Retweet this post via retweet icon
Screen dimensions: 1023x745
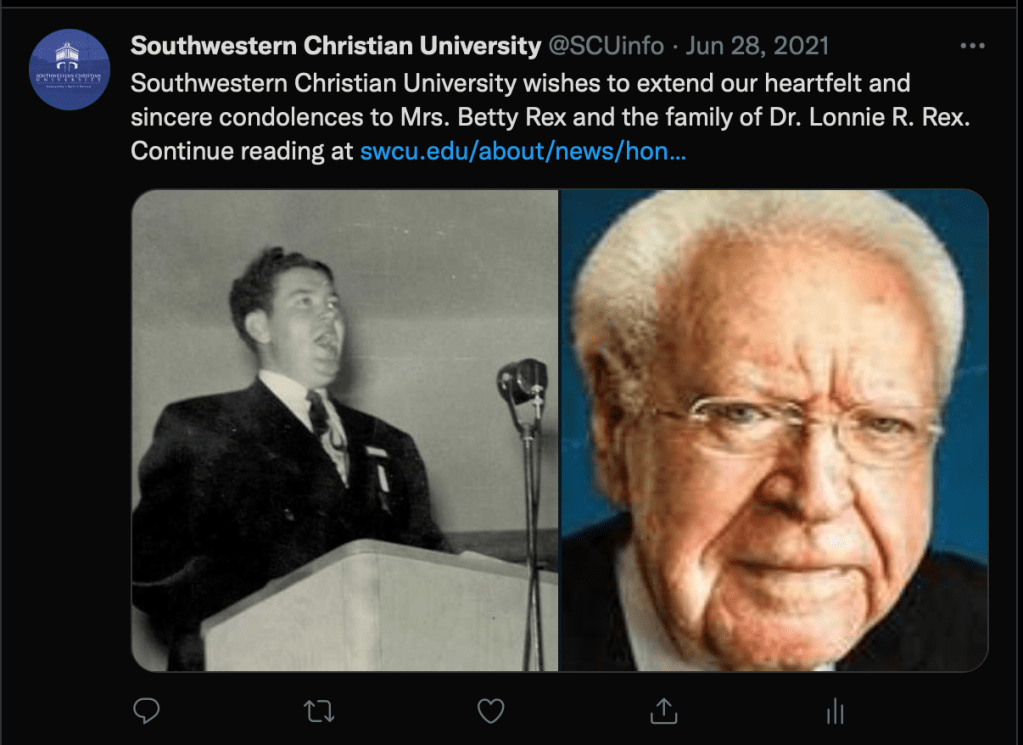click(319, 711)
